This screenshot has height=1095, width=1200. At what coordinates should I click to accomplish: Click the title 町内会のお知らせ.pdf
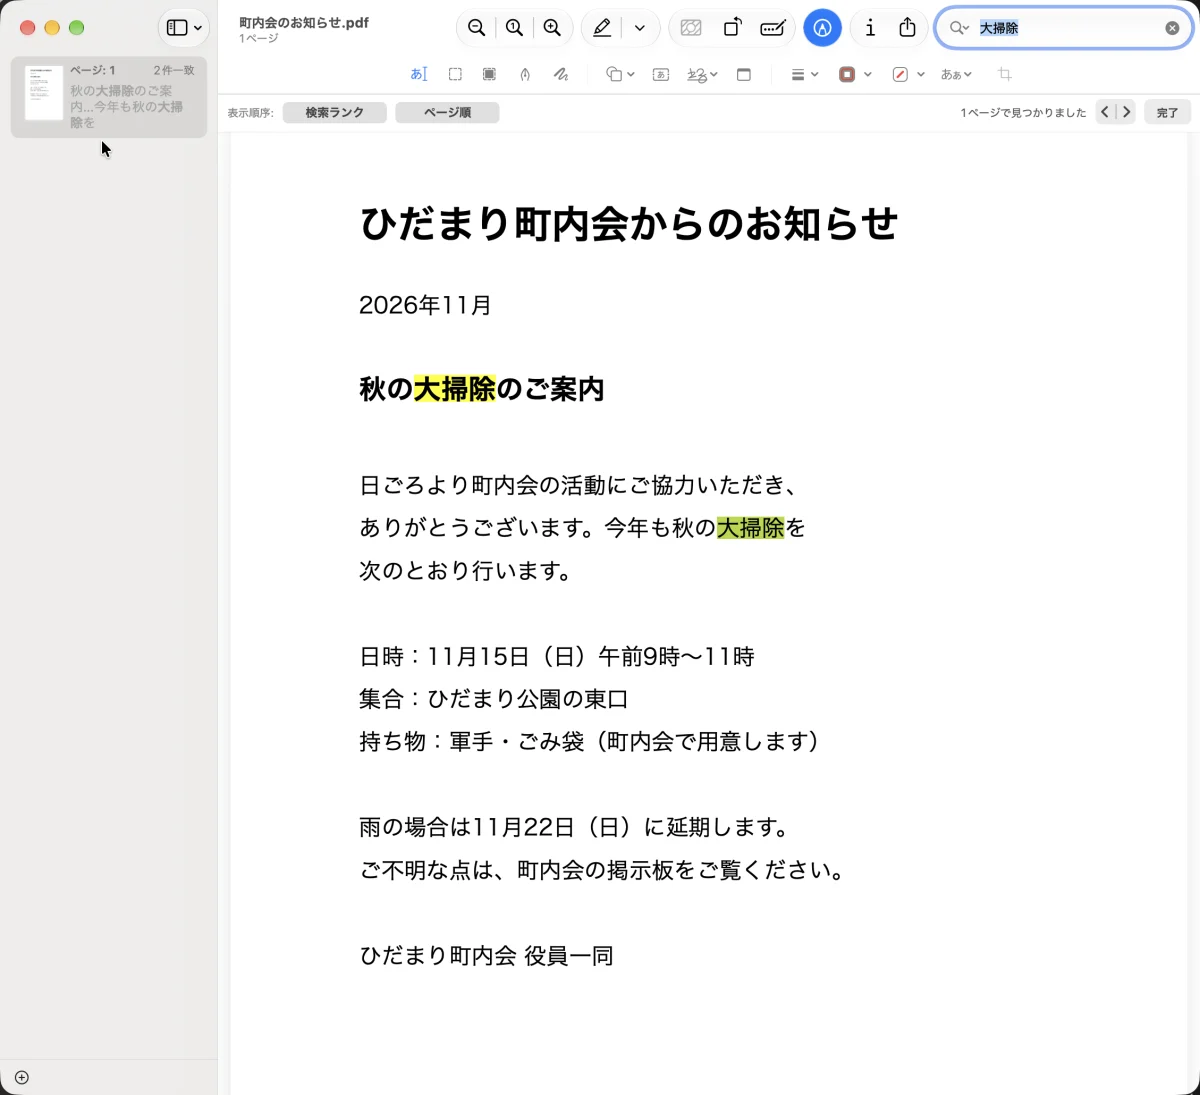click(304, 22)
